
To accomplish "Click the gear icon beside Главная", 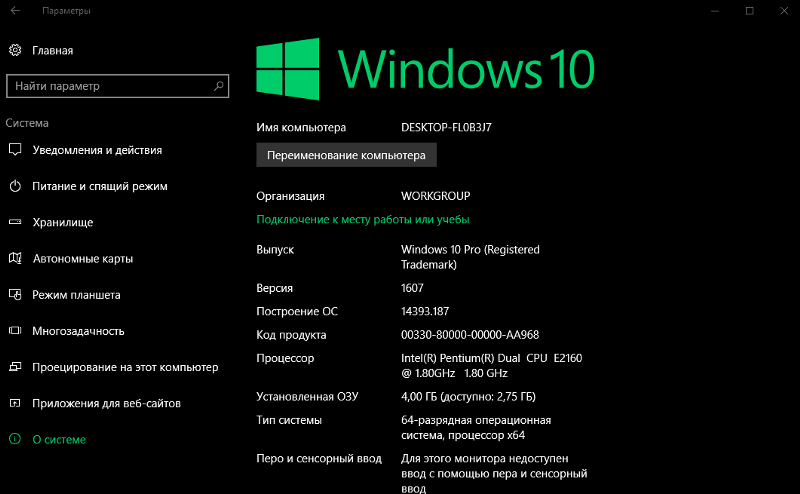I will tap(15, 50).
